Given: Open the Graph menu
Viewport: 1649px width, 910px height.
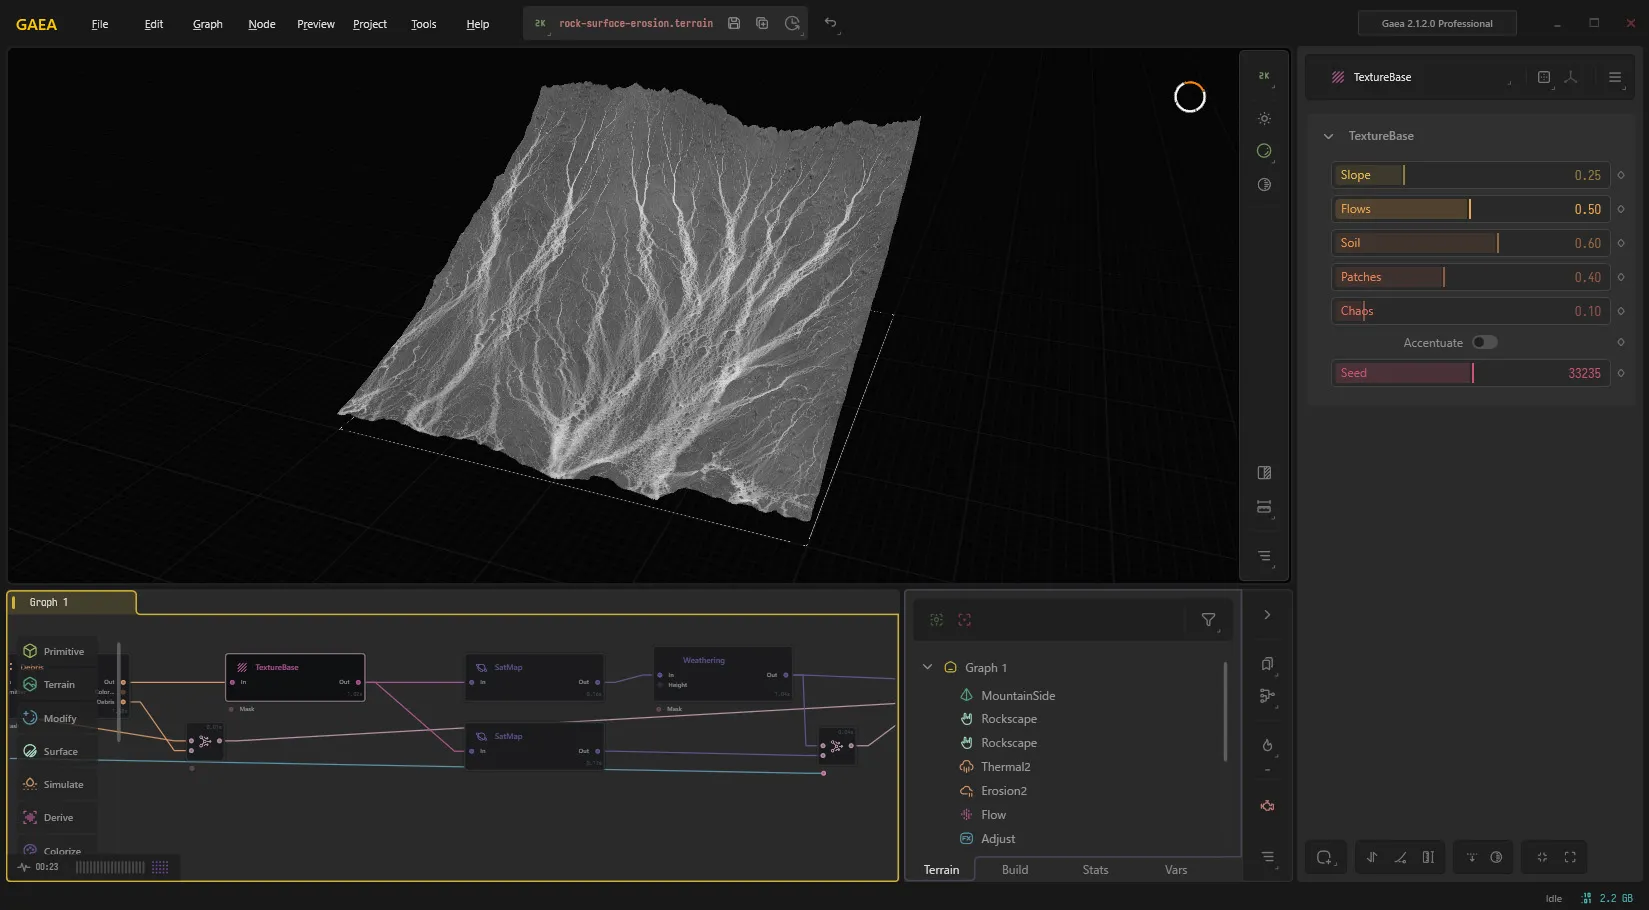Looking at the screenshot, I should (208, 24).
